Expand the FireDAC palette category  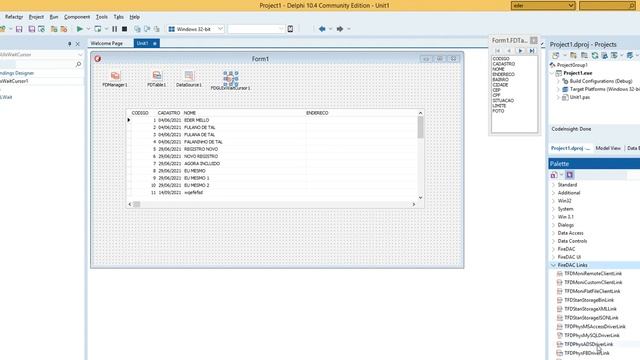[x=553, y=249]
